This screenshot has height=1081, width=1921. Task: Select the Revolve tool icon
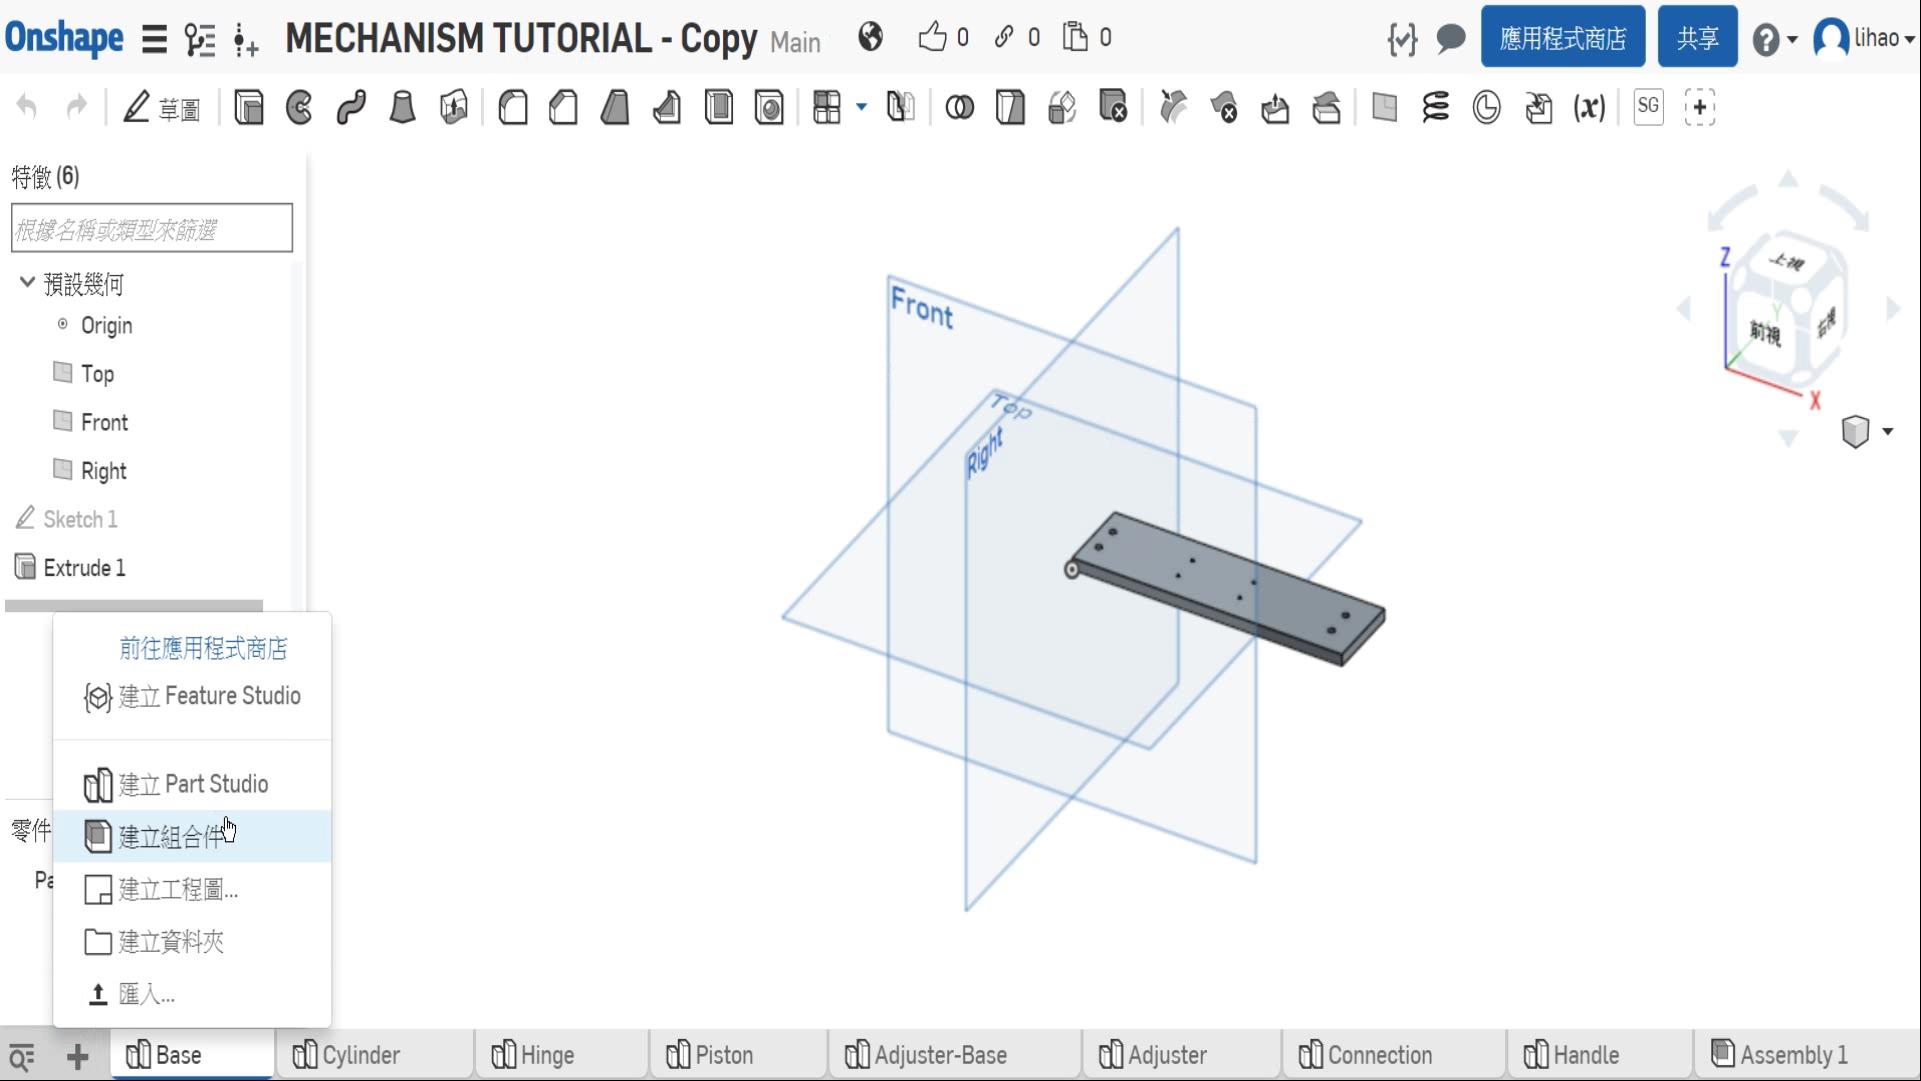pos(299,107)
